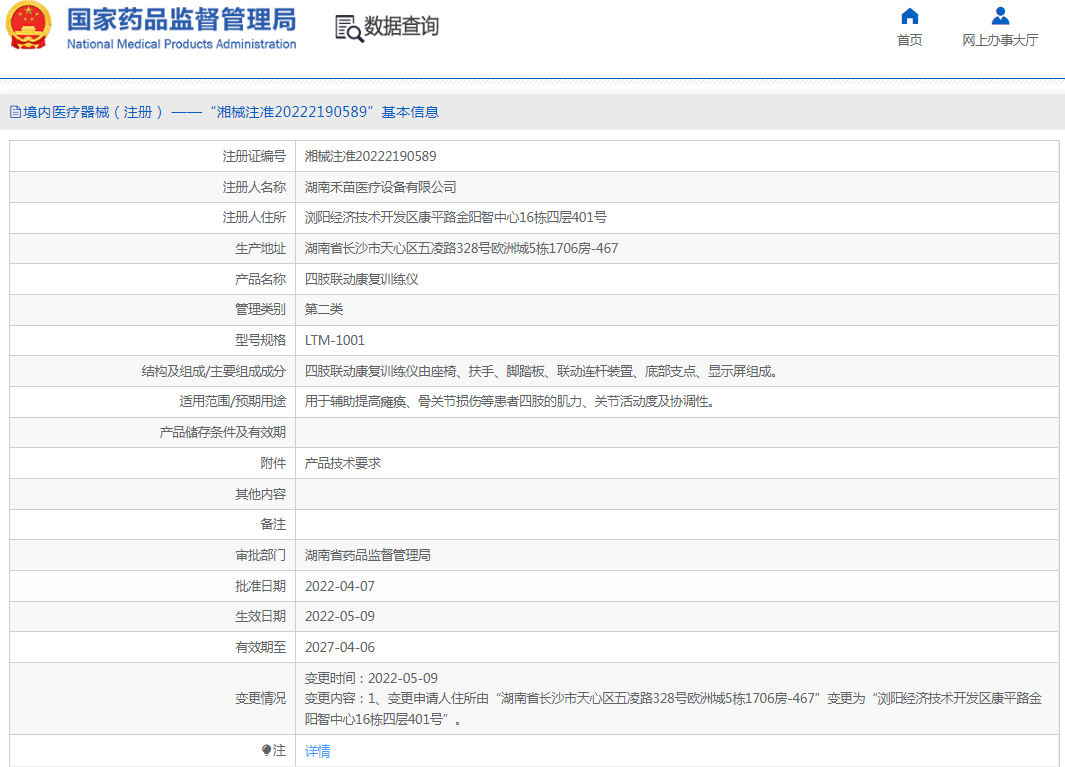The image size is (1065, 767).
Task: Click the user icon above 网上办事大厅
Action: [1000, 16]
